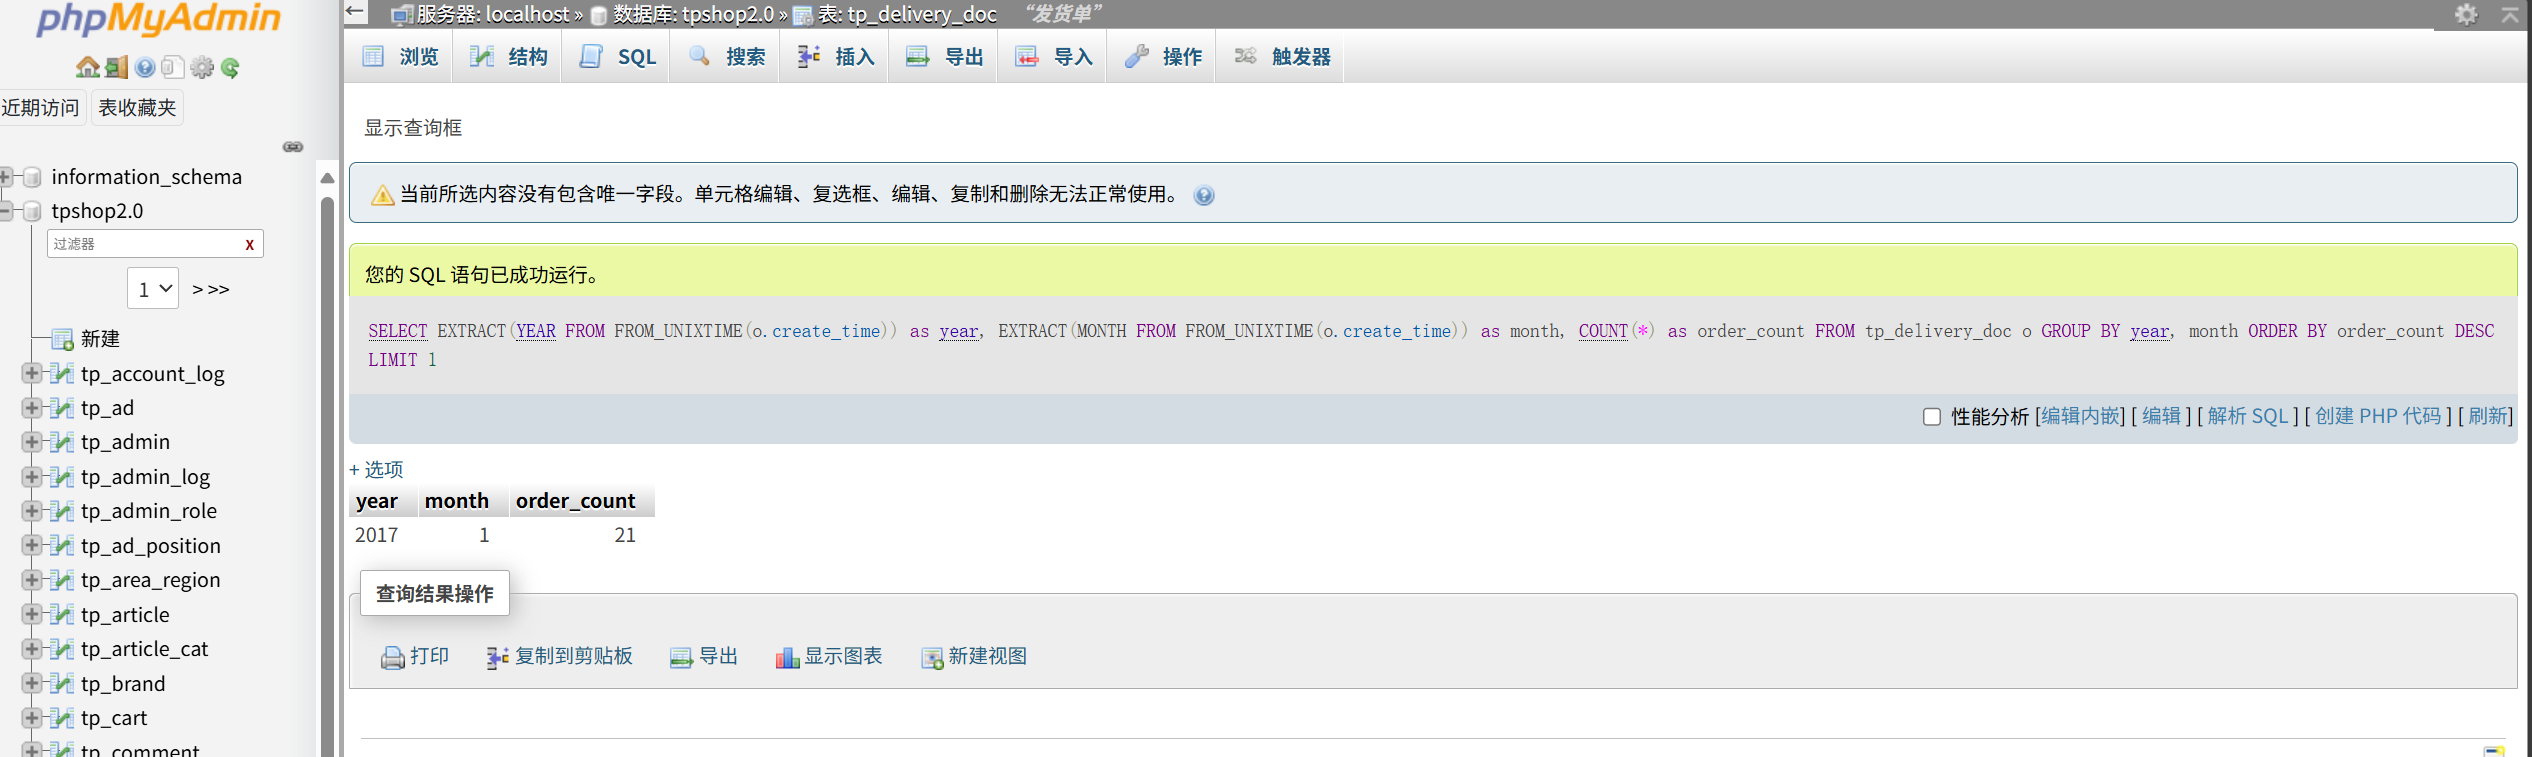
Task: Open the 结构 structure tab
Action: pos(509,57)
